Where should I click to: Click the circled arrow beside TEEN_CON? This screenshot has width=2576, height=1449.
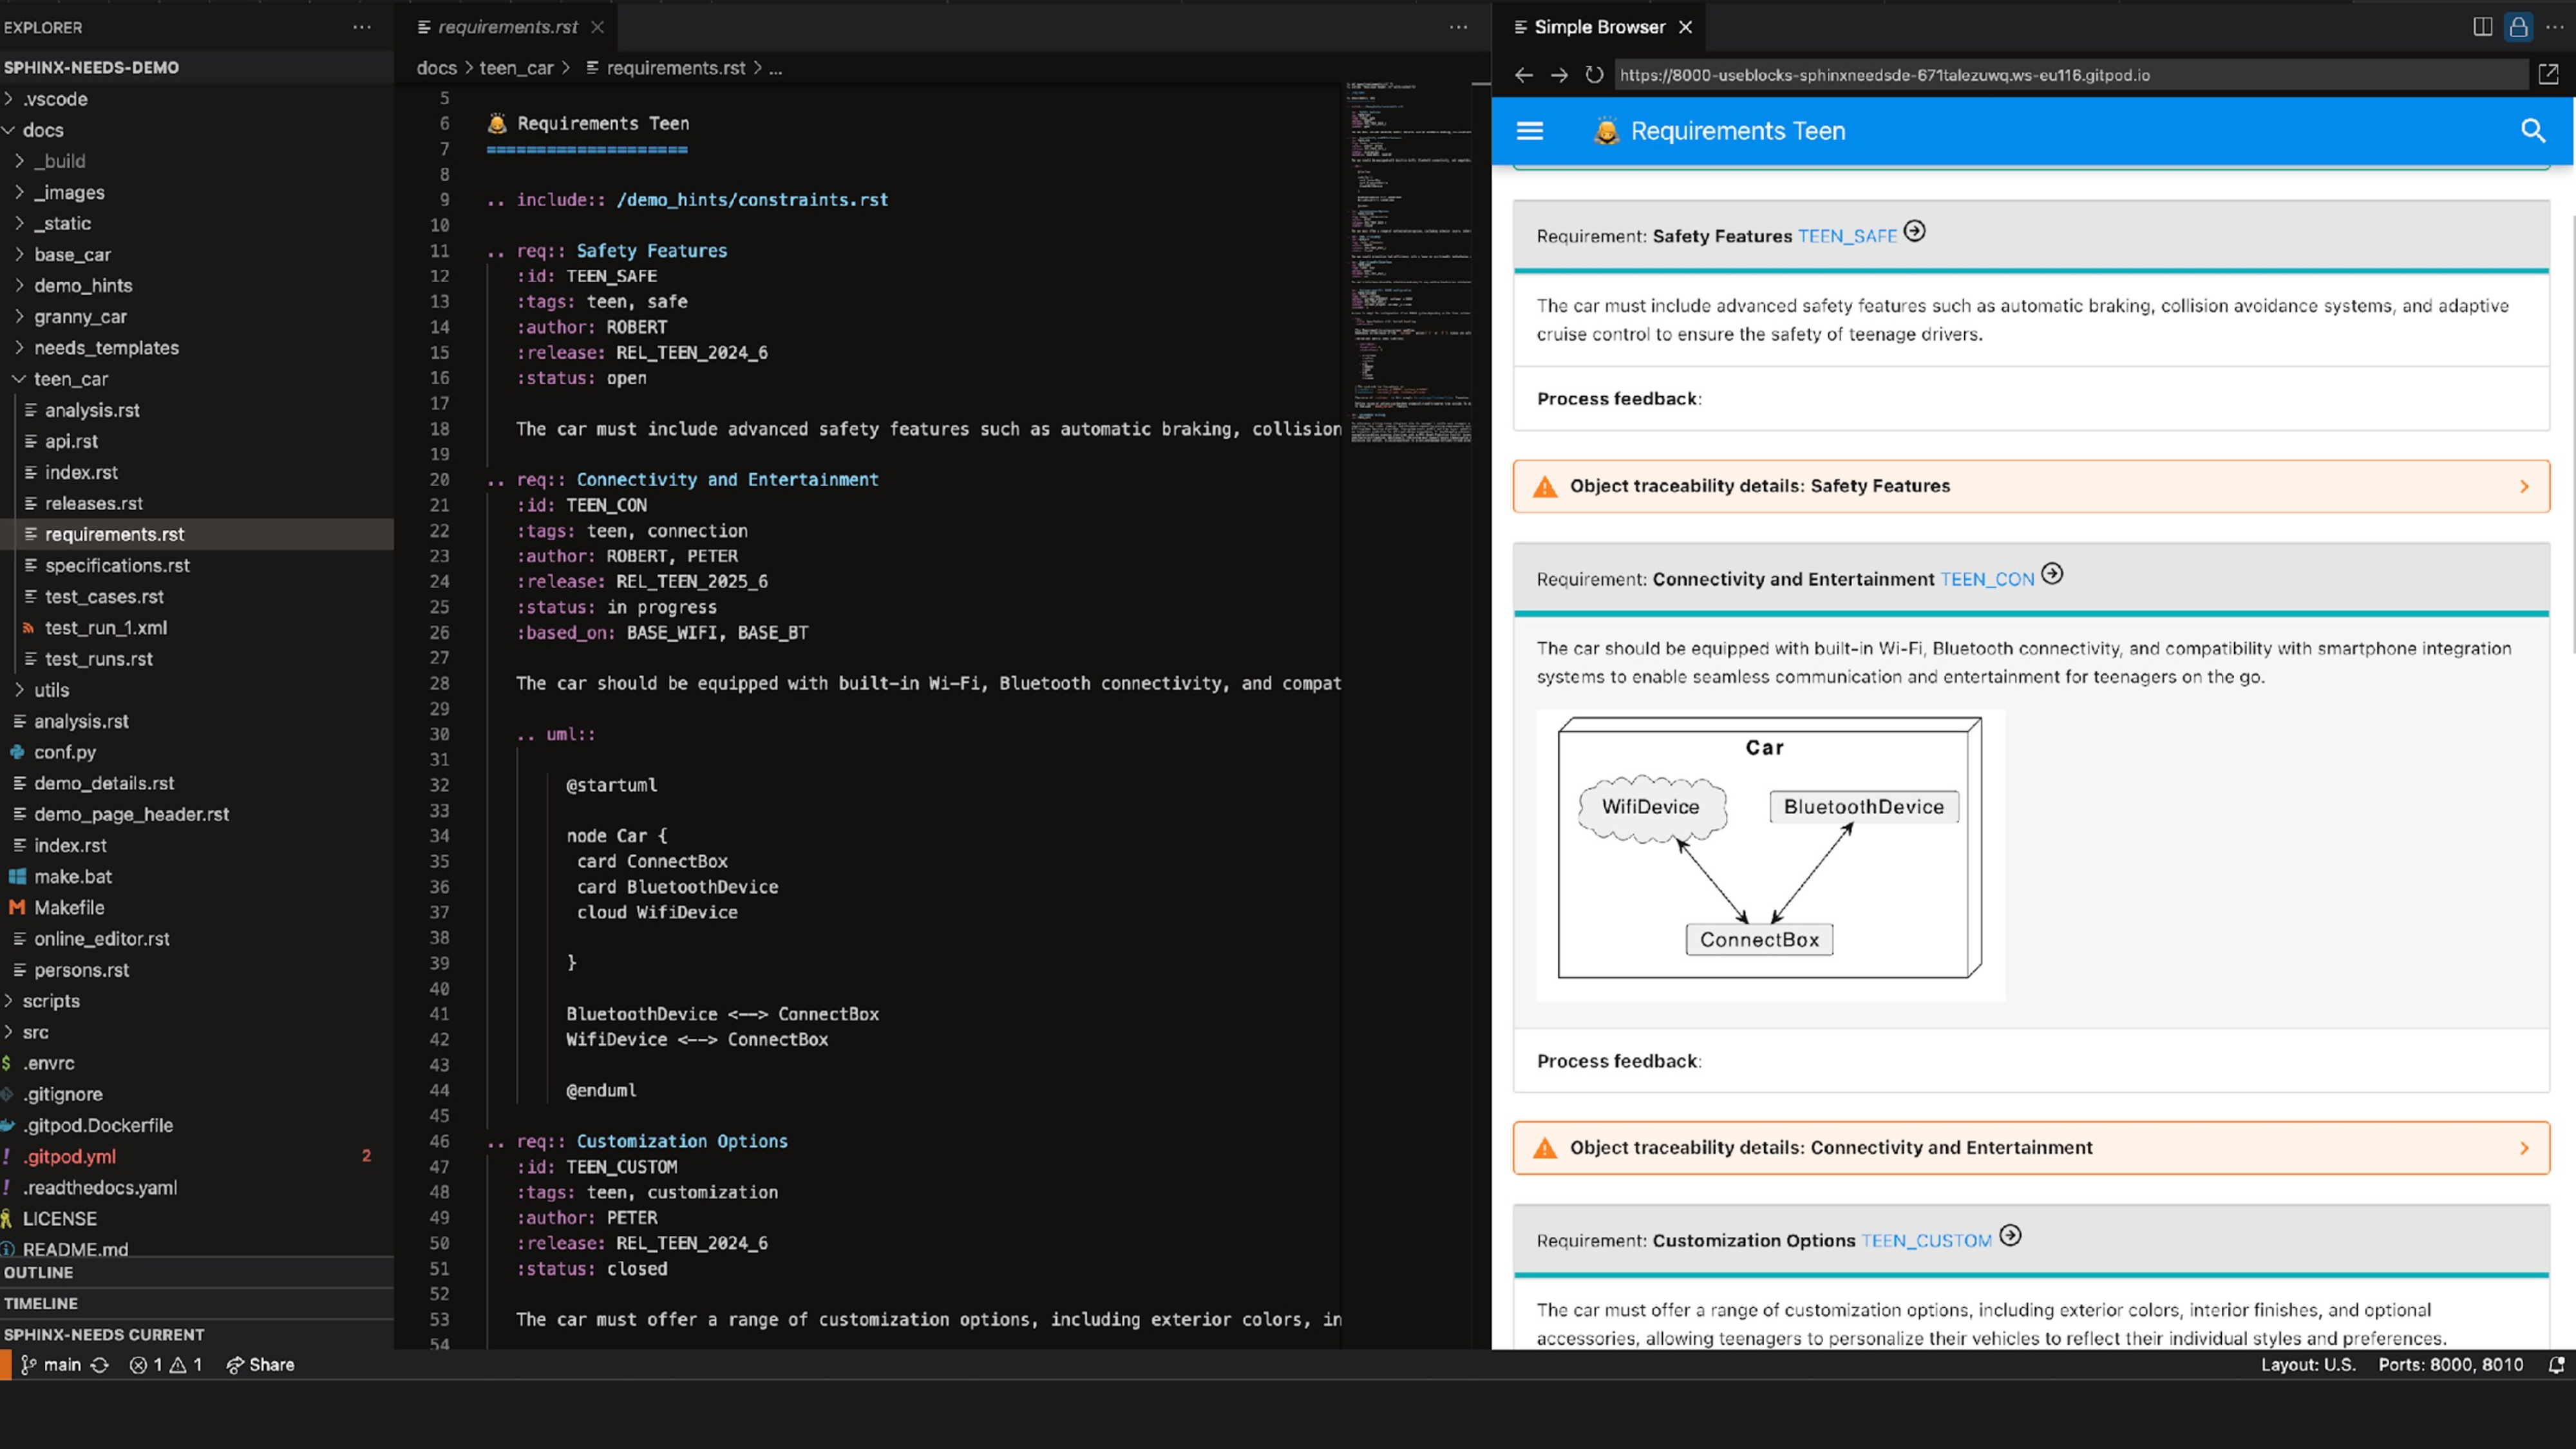point(2052,574)
